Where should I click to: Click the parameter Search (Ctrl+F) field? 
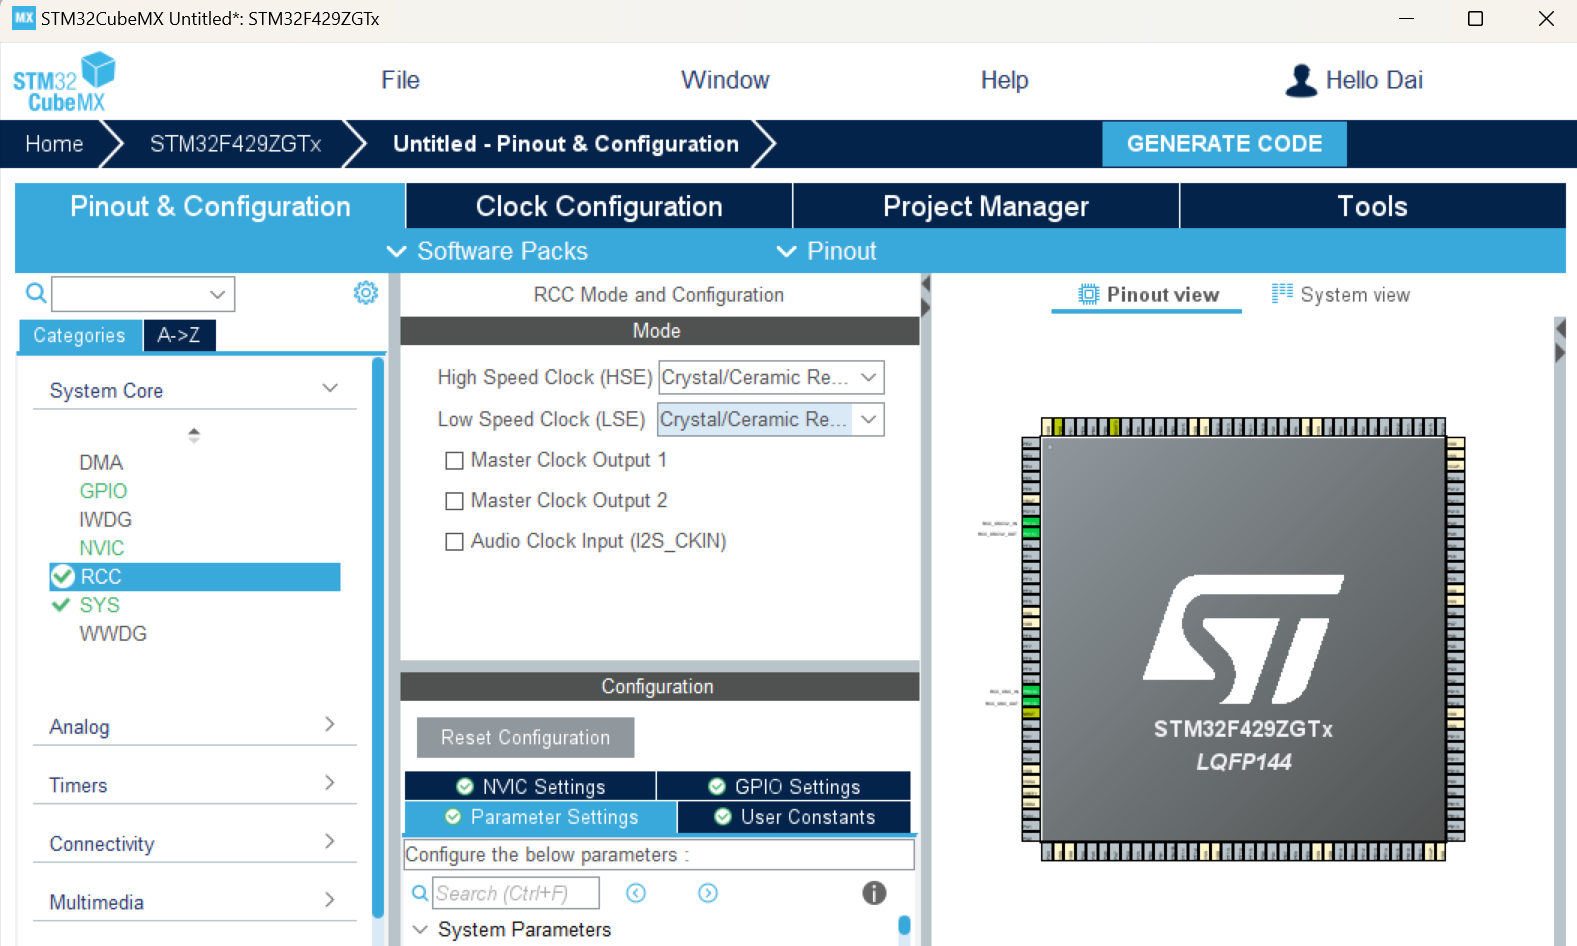click(x=516, y=893)
